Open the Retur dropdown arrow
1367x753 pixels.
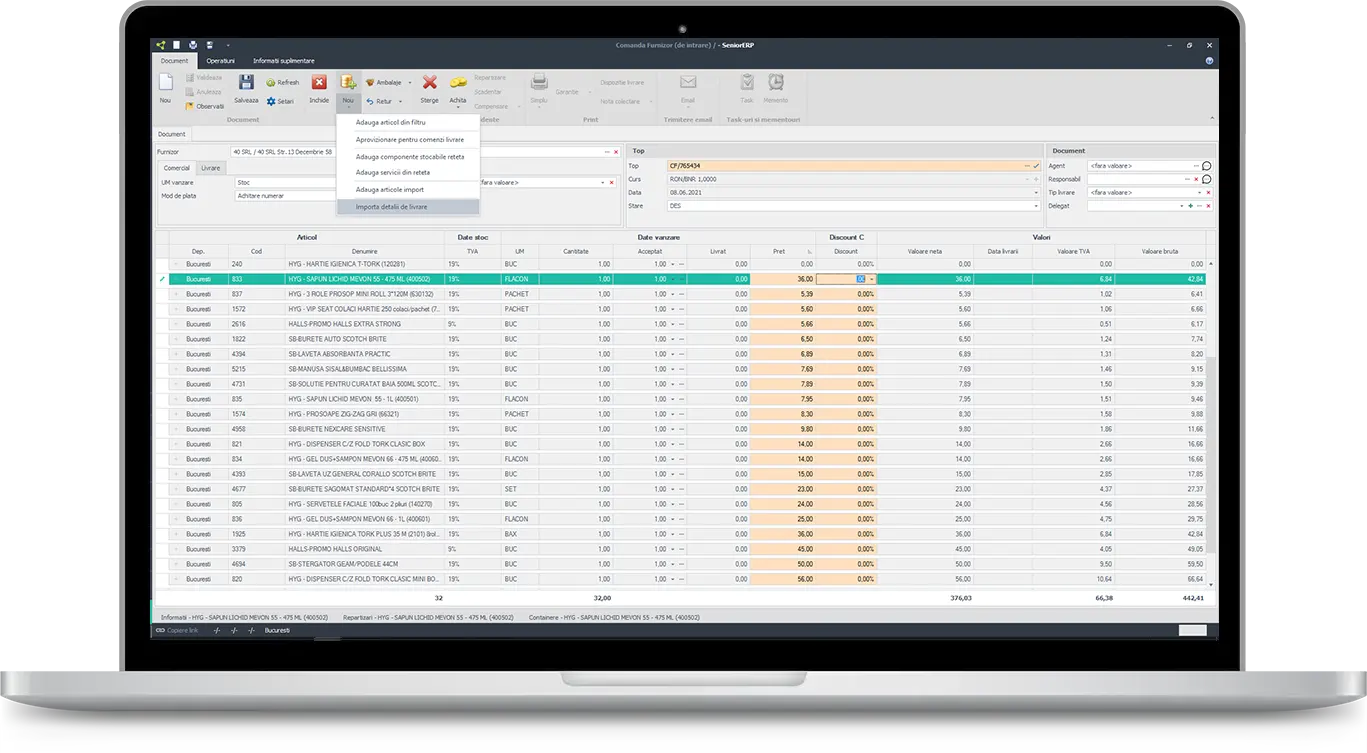(400, 101)
